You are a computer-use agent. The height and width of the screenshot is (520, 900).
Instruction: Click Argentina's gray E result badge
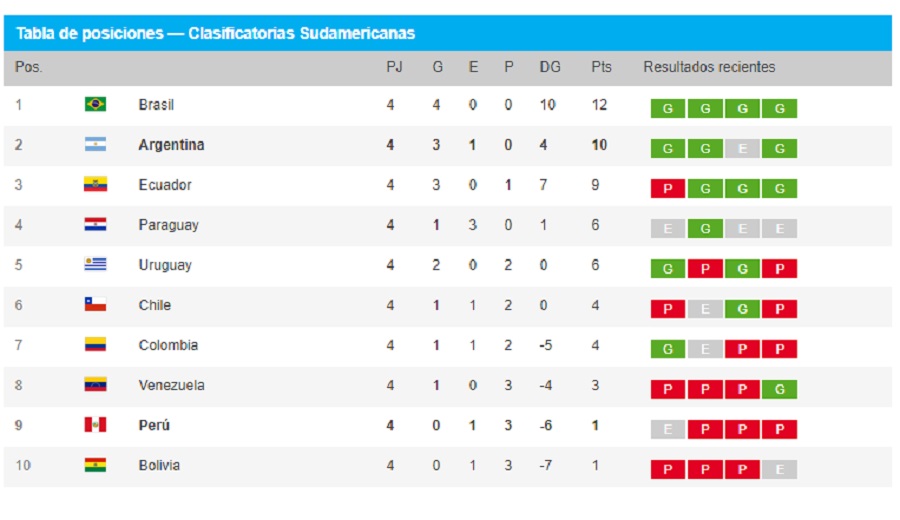tap(742, 148)
